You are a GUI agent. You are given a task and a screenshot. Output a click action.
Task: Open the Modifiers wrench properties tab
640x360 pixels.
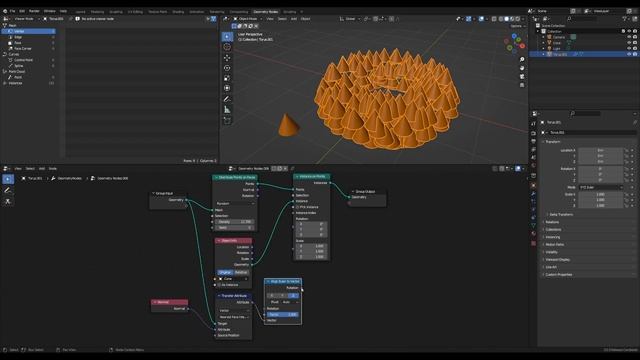(x=533, y=193)
